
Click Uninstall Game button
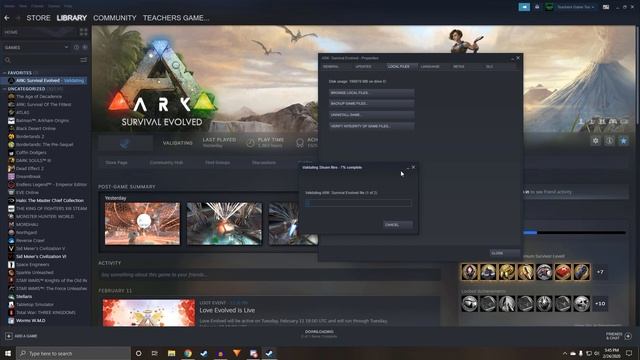[x=371, y=115]
